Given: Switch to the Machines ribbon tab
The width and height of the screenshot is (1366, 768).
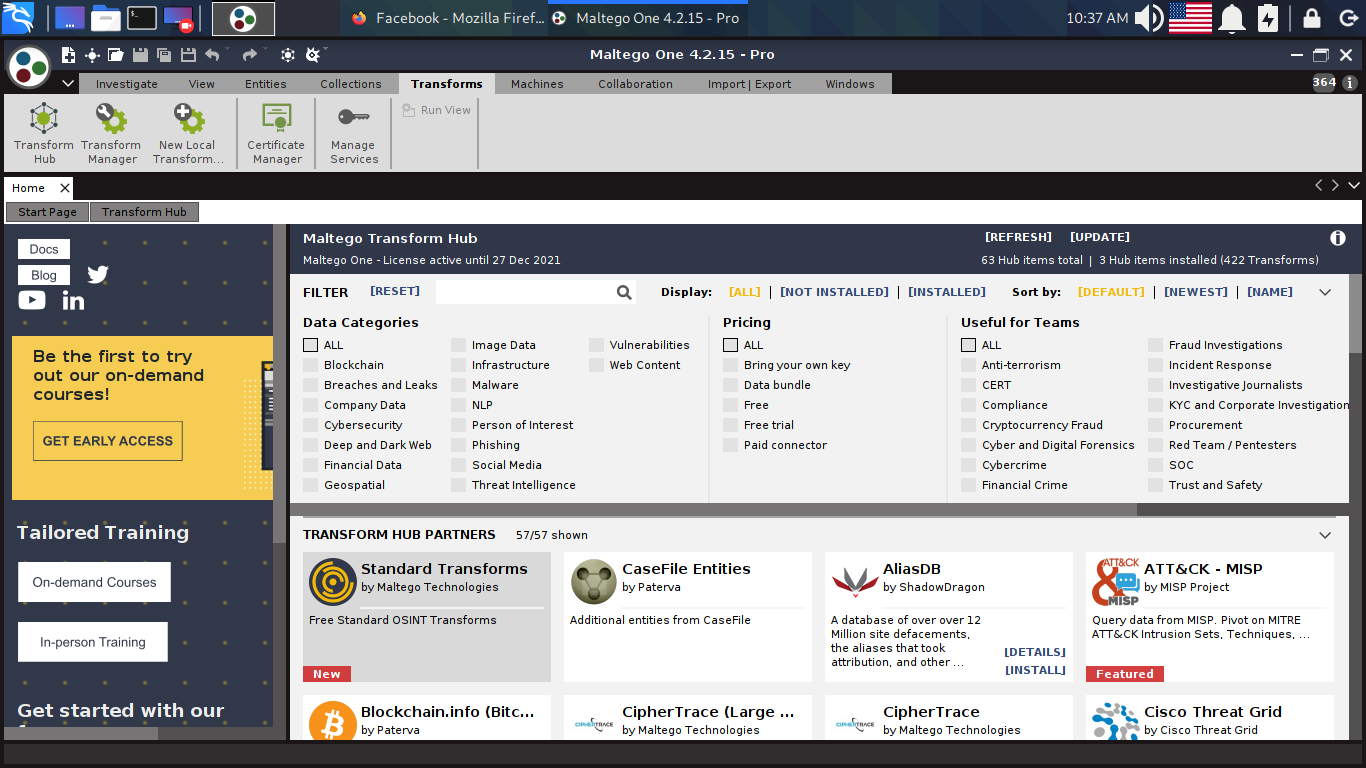Looking at the screenshot, I should coord(537,84).
